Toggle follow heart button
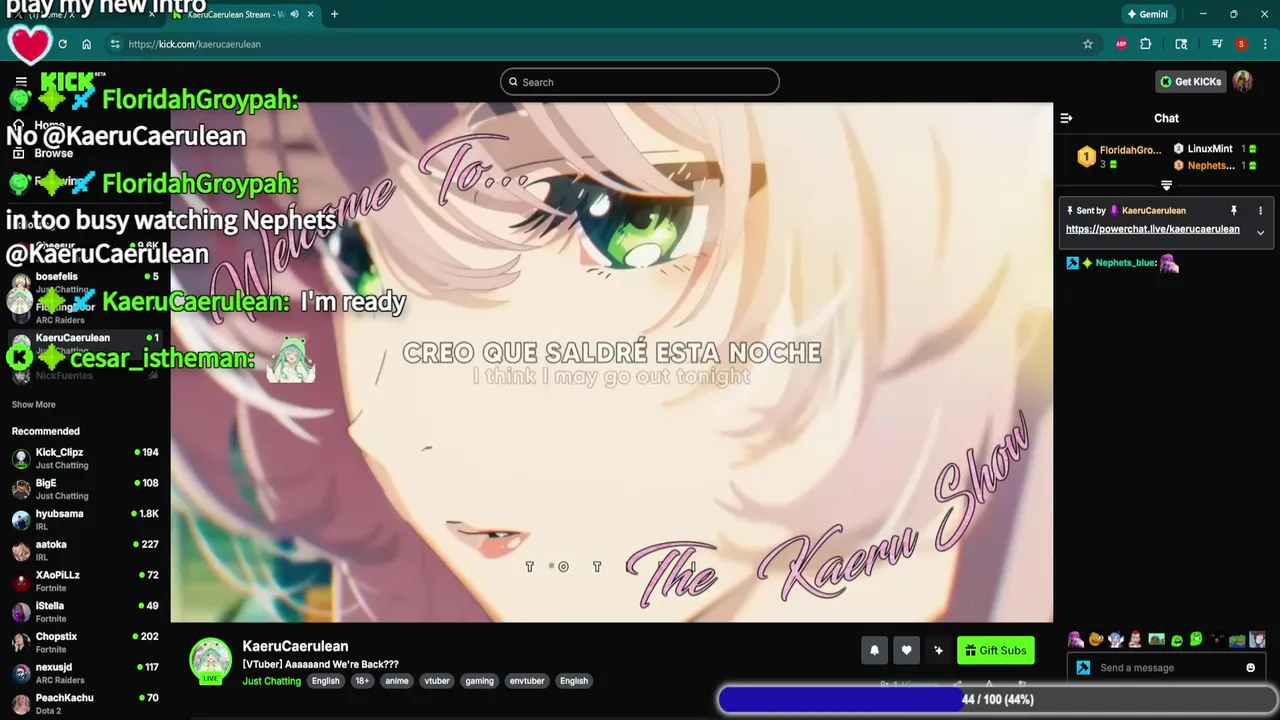The height and width of the screenshot is (720, 1280). tap(906, 650)
